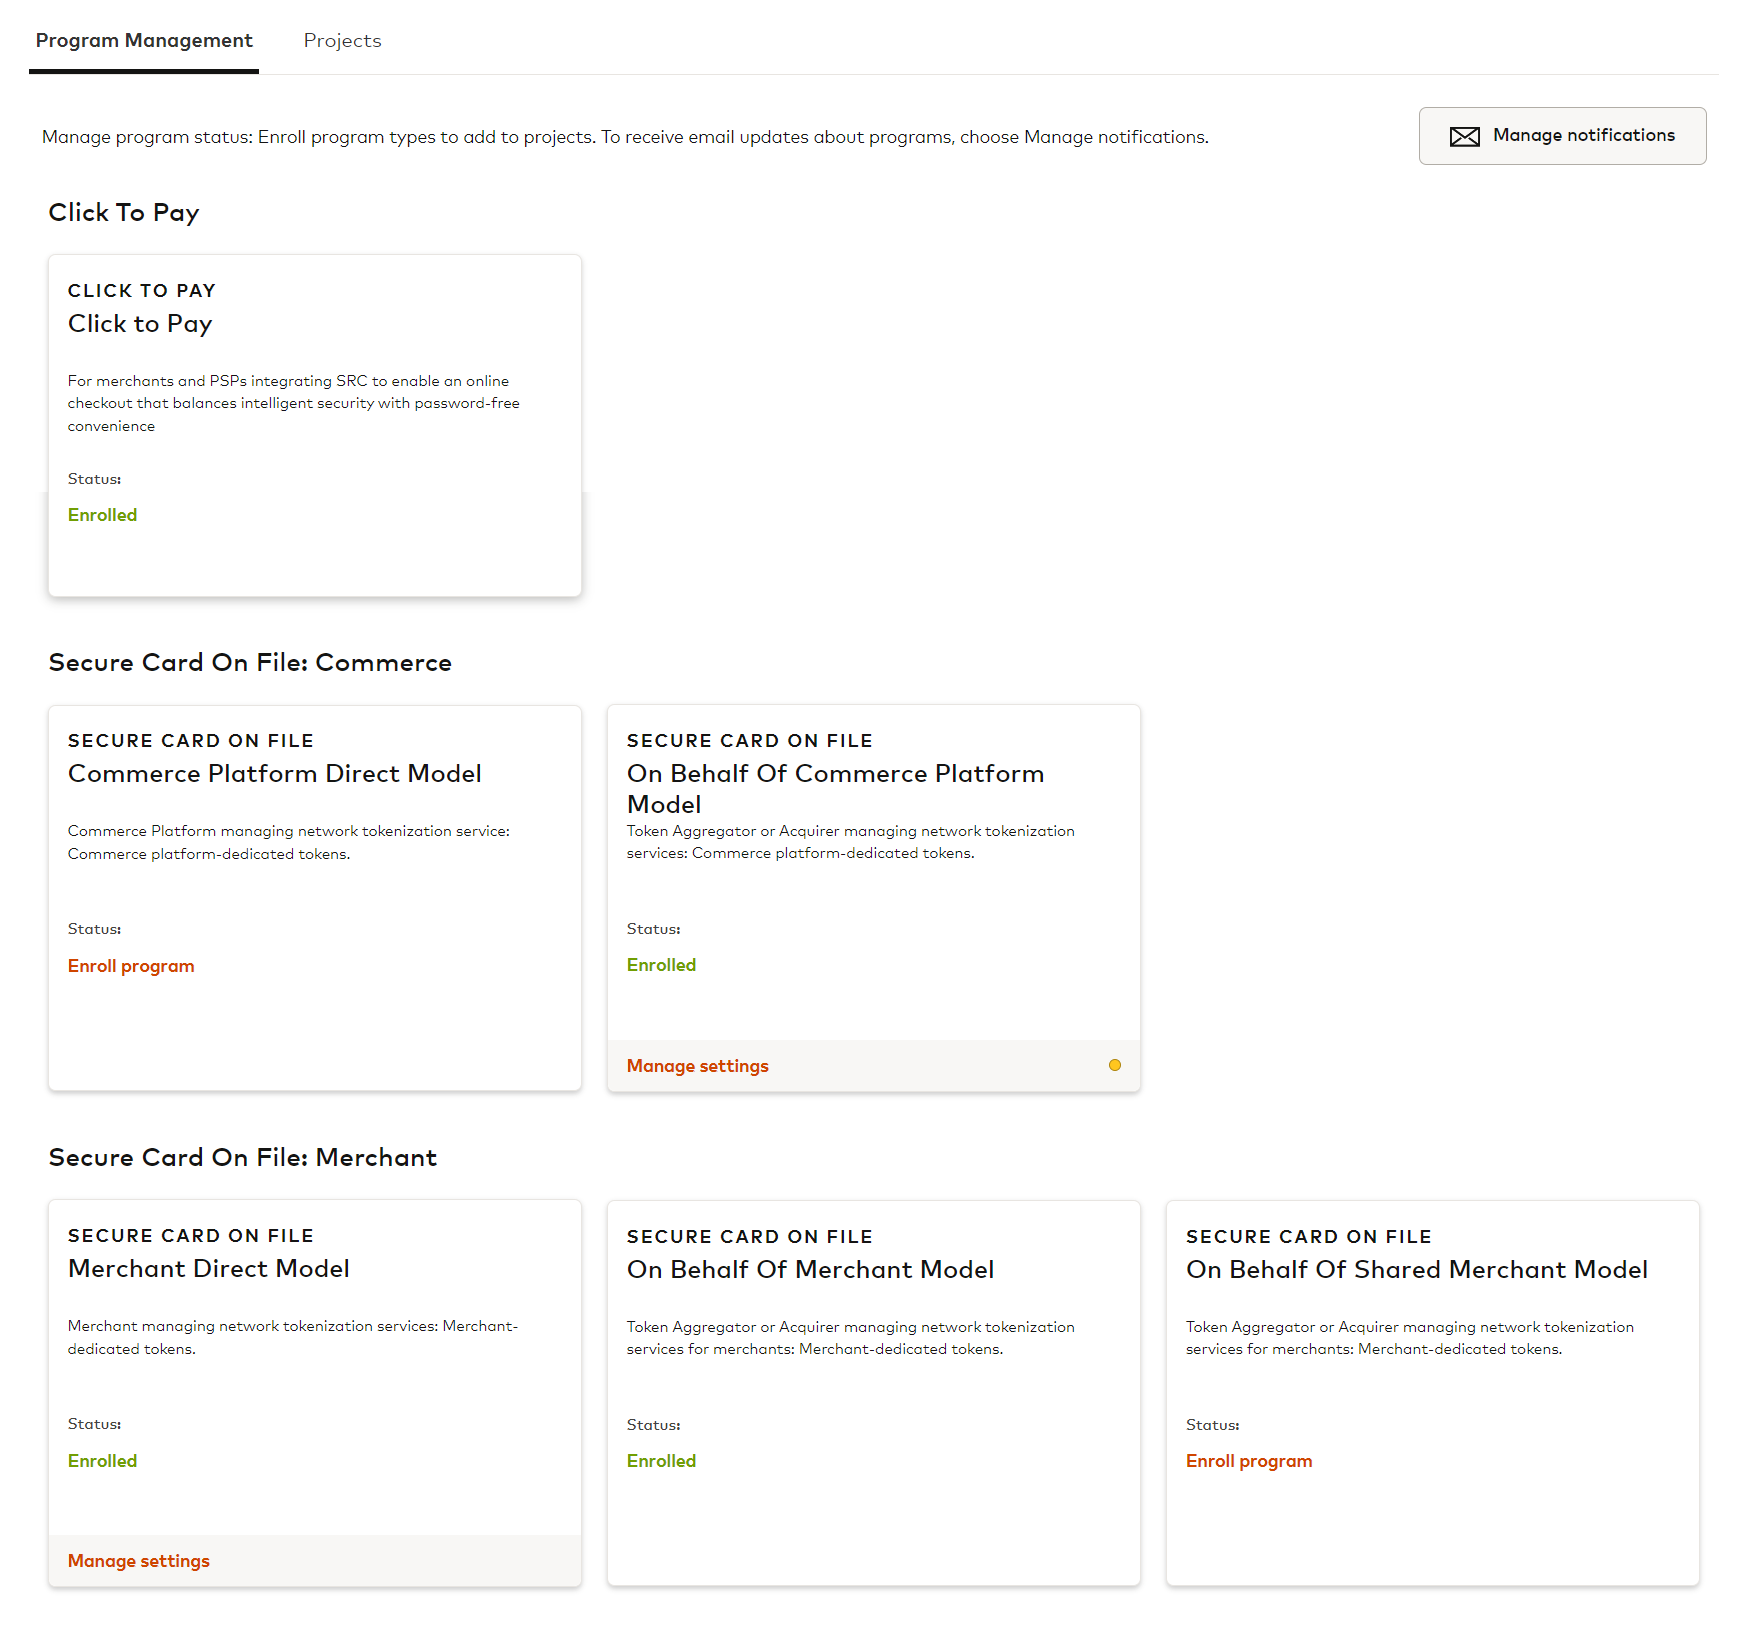1759x1637 pixels.
Task: Enroll program for On Behalf Of Shared Merchant Model
Action: [x=1248, y=1461]
